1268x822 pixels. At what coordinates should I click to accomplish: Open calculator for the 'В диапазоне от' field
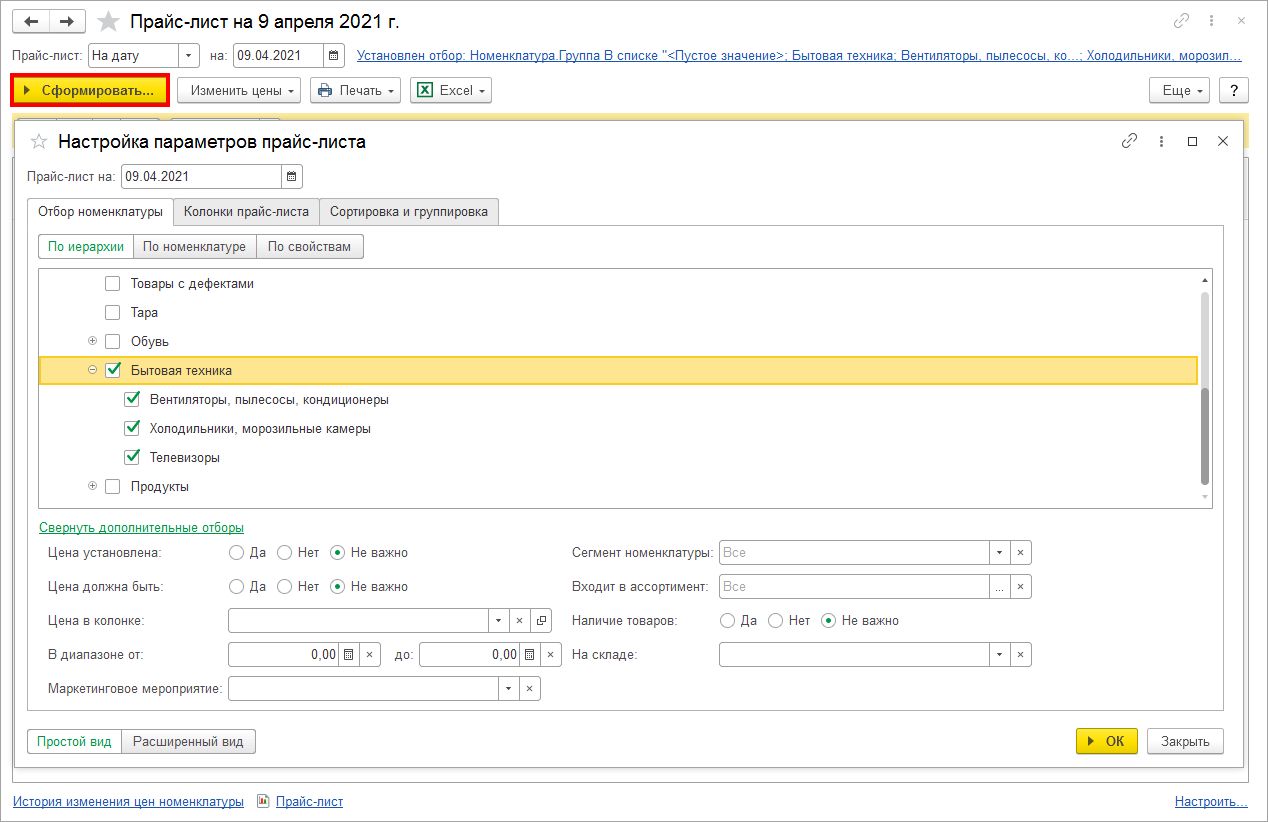[349, 655]
